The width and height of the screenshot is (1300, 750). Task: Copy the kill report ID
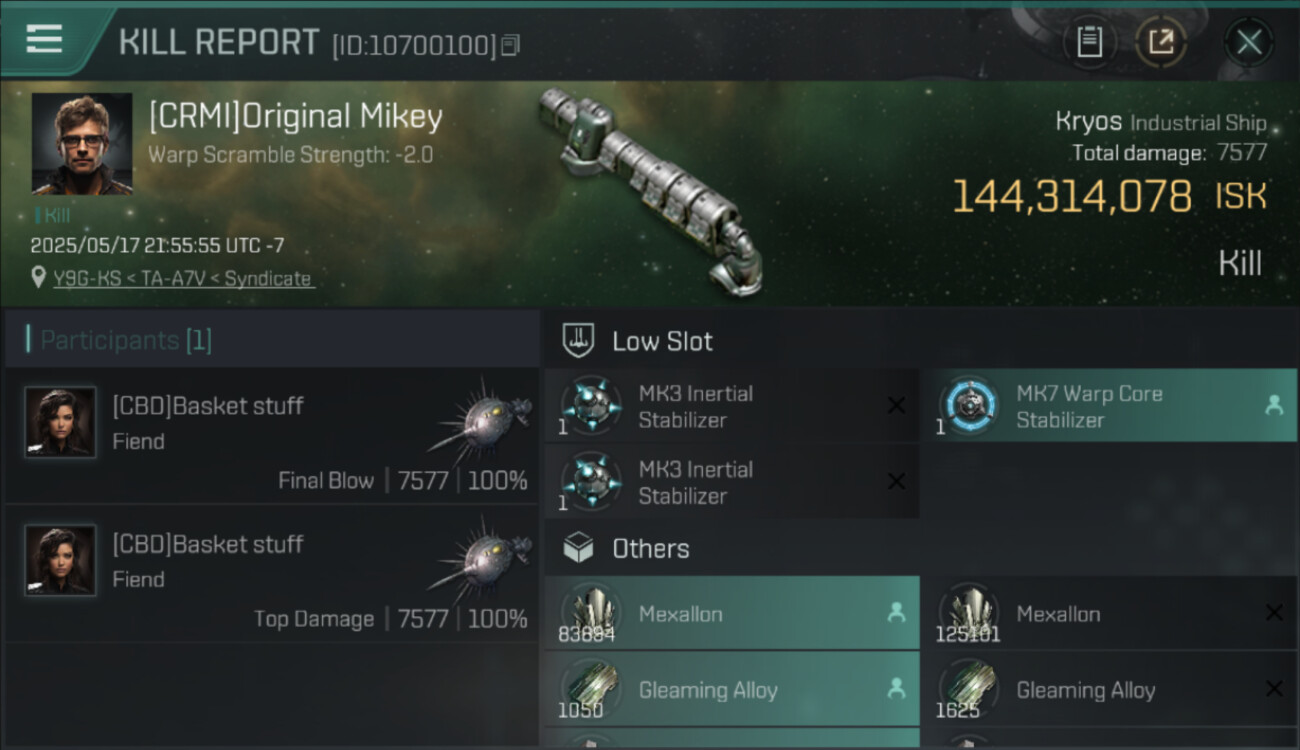[x=511, y=45]
